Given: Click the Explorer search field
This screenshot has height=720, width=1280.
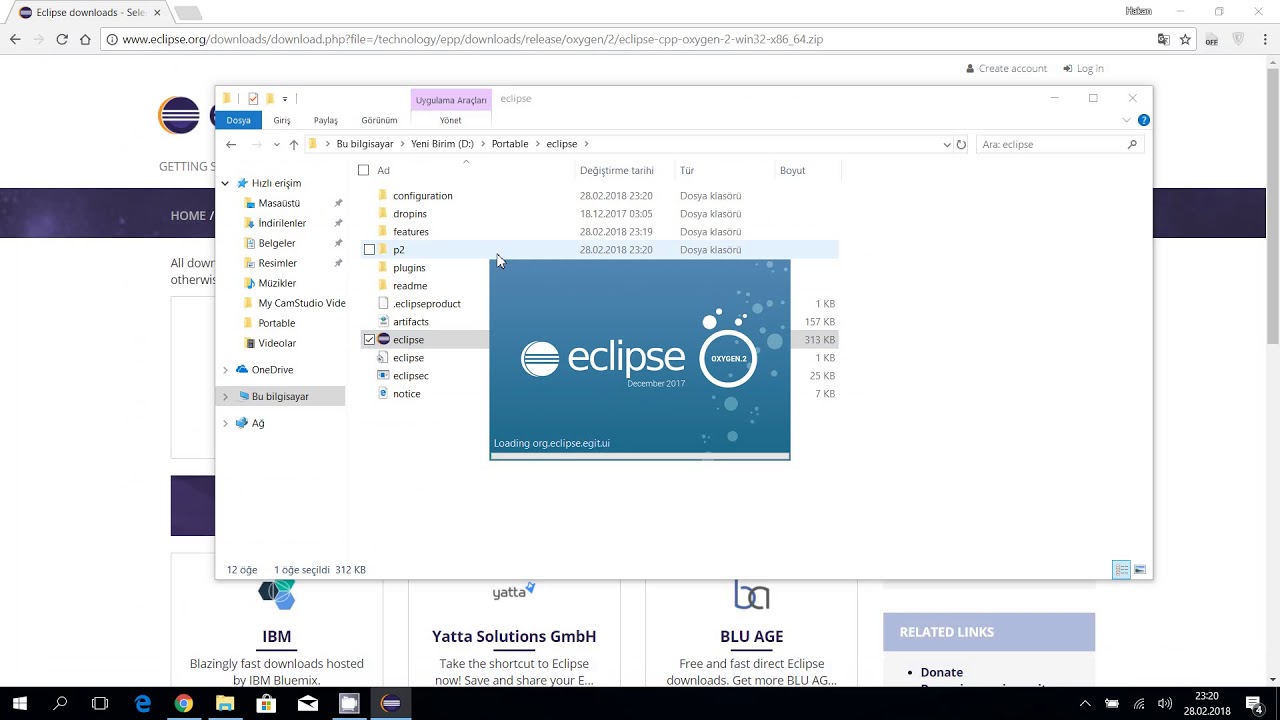Looking at the screenshot, I should [x=1050, y=144].
